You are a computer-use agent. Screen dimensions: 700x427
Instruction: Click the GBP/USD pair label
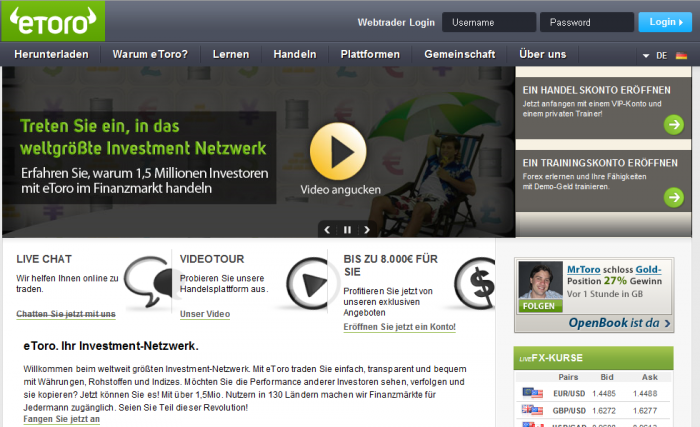tap(569, 410)
